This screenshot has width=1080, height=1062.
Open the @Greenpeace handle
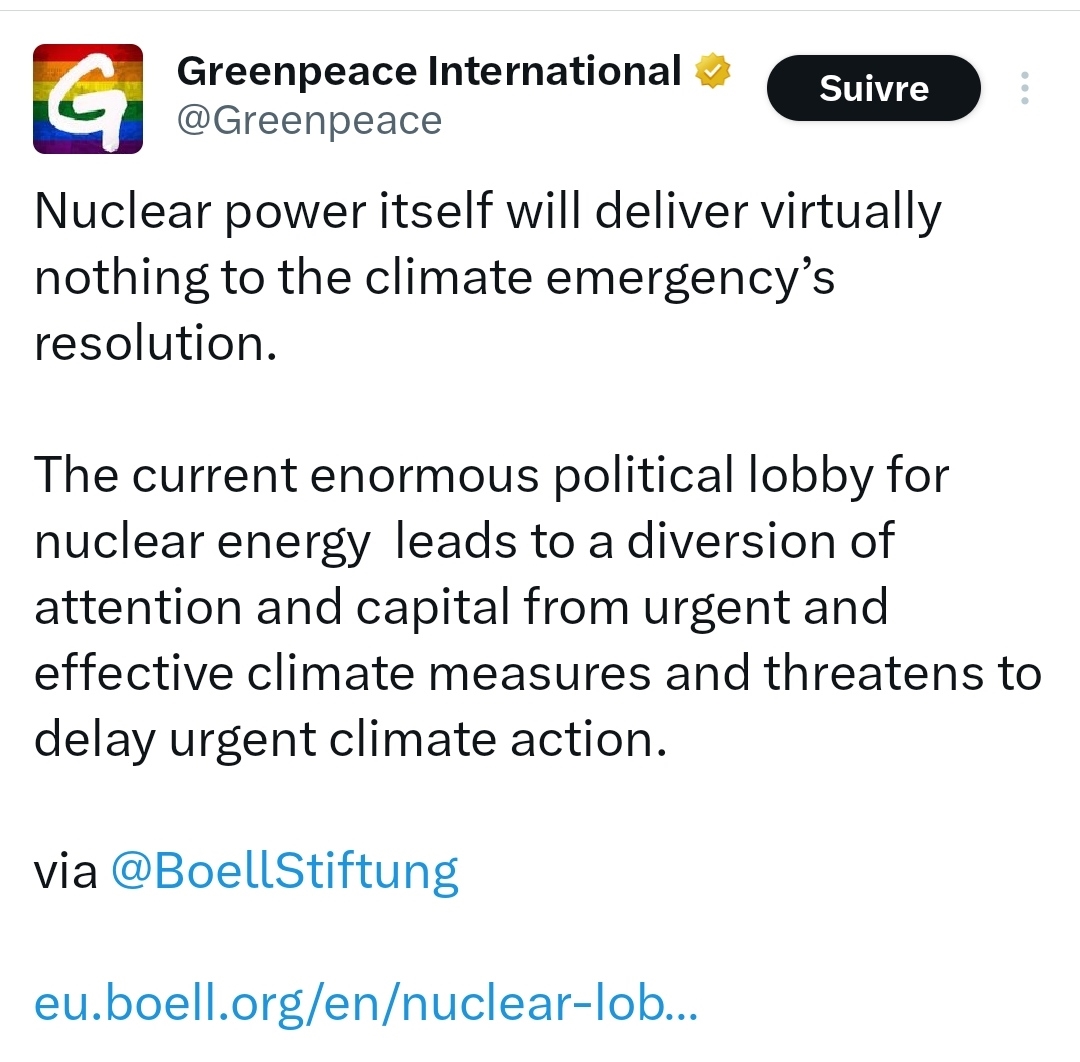pos(309,121)
